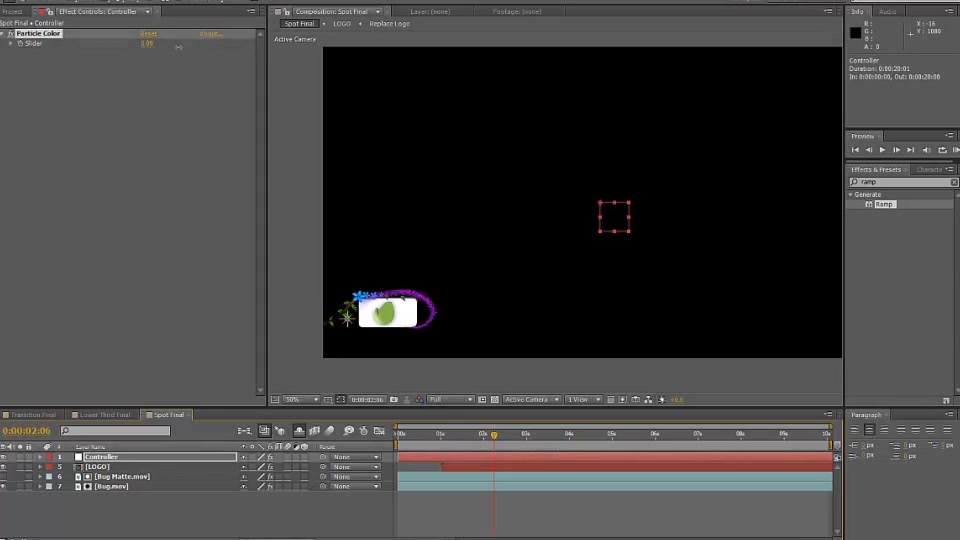This screenshot has height=540, width=960.
Task: Click Reset for the Particle Color effect
Action: pos(148,34)
